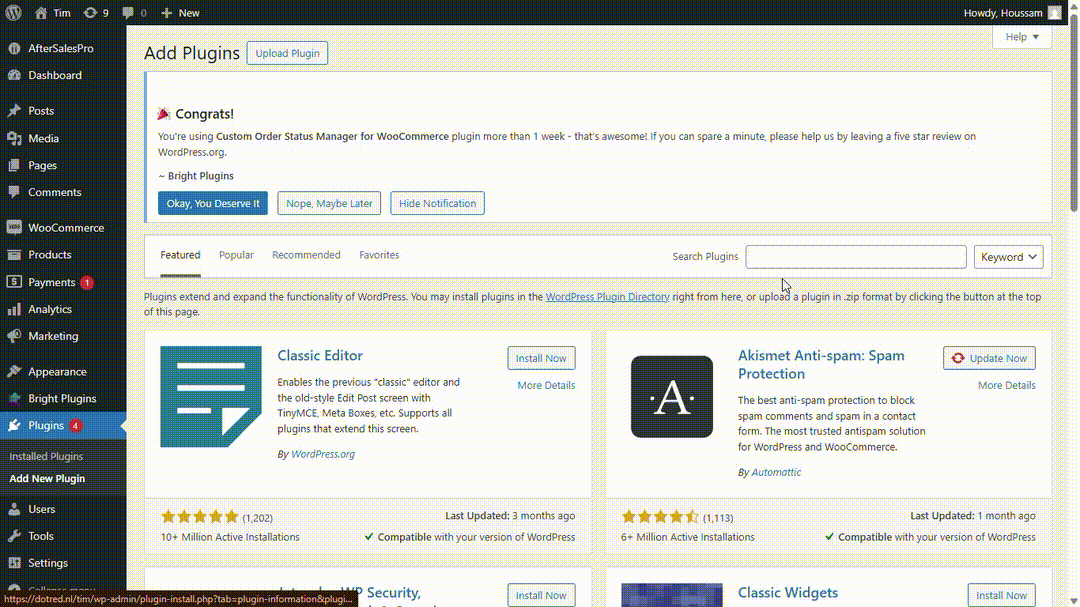This screenshot has width=1080, height=607.
Task: Open Installed Plugins submenu item
Action: 46,456
